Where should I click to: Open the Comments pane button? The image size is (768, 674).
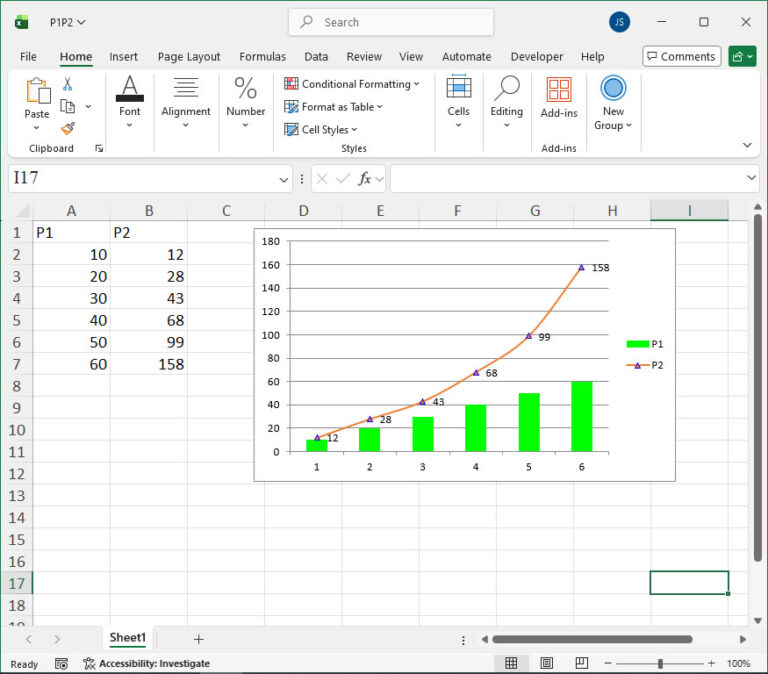pos(681,57)
